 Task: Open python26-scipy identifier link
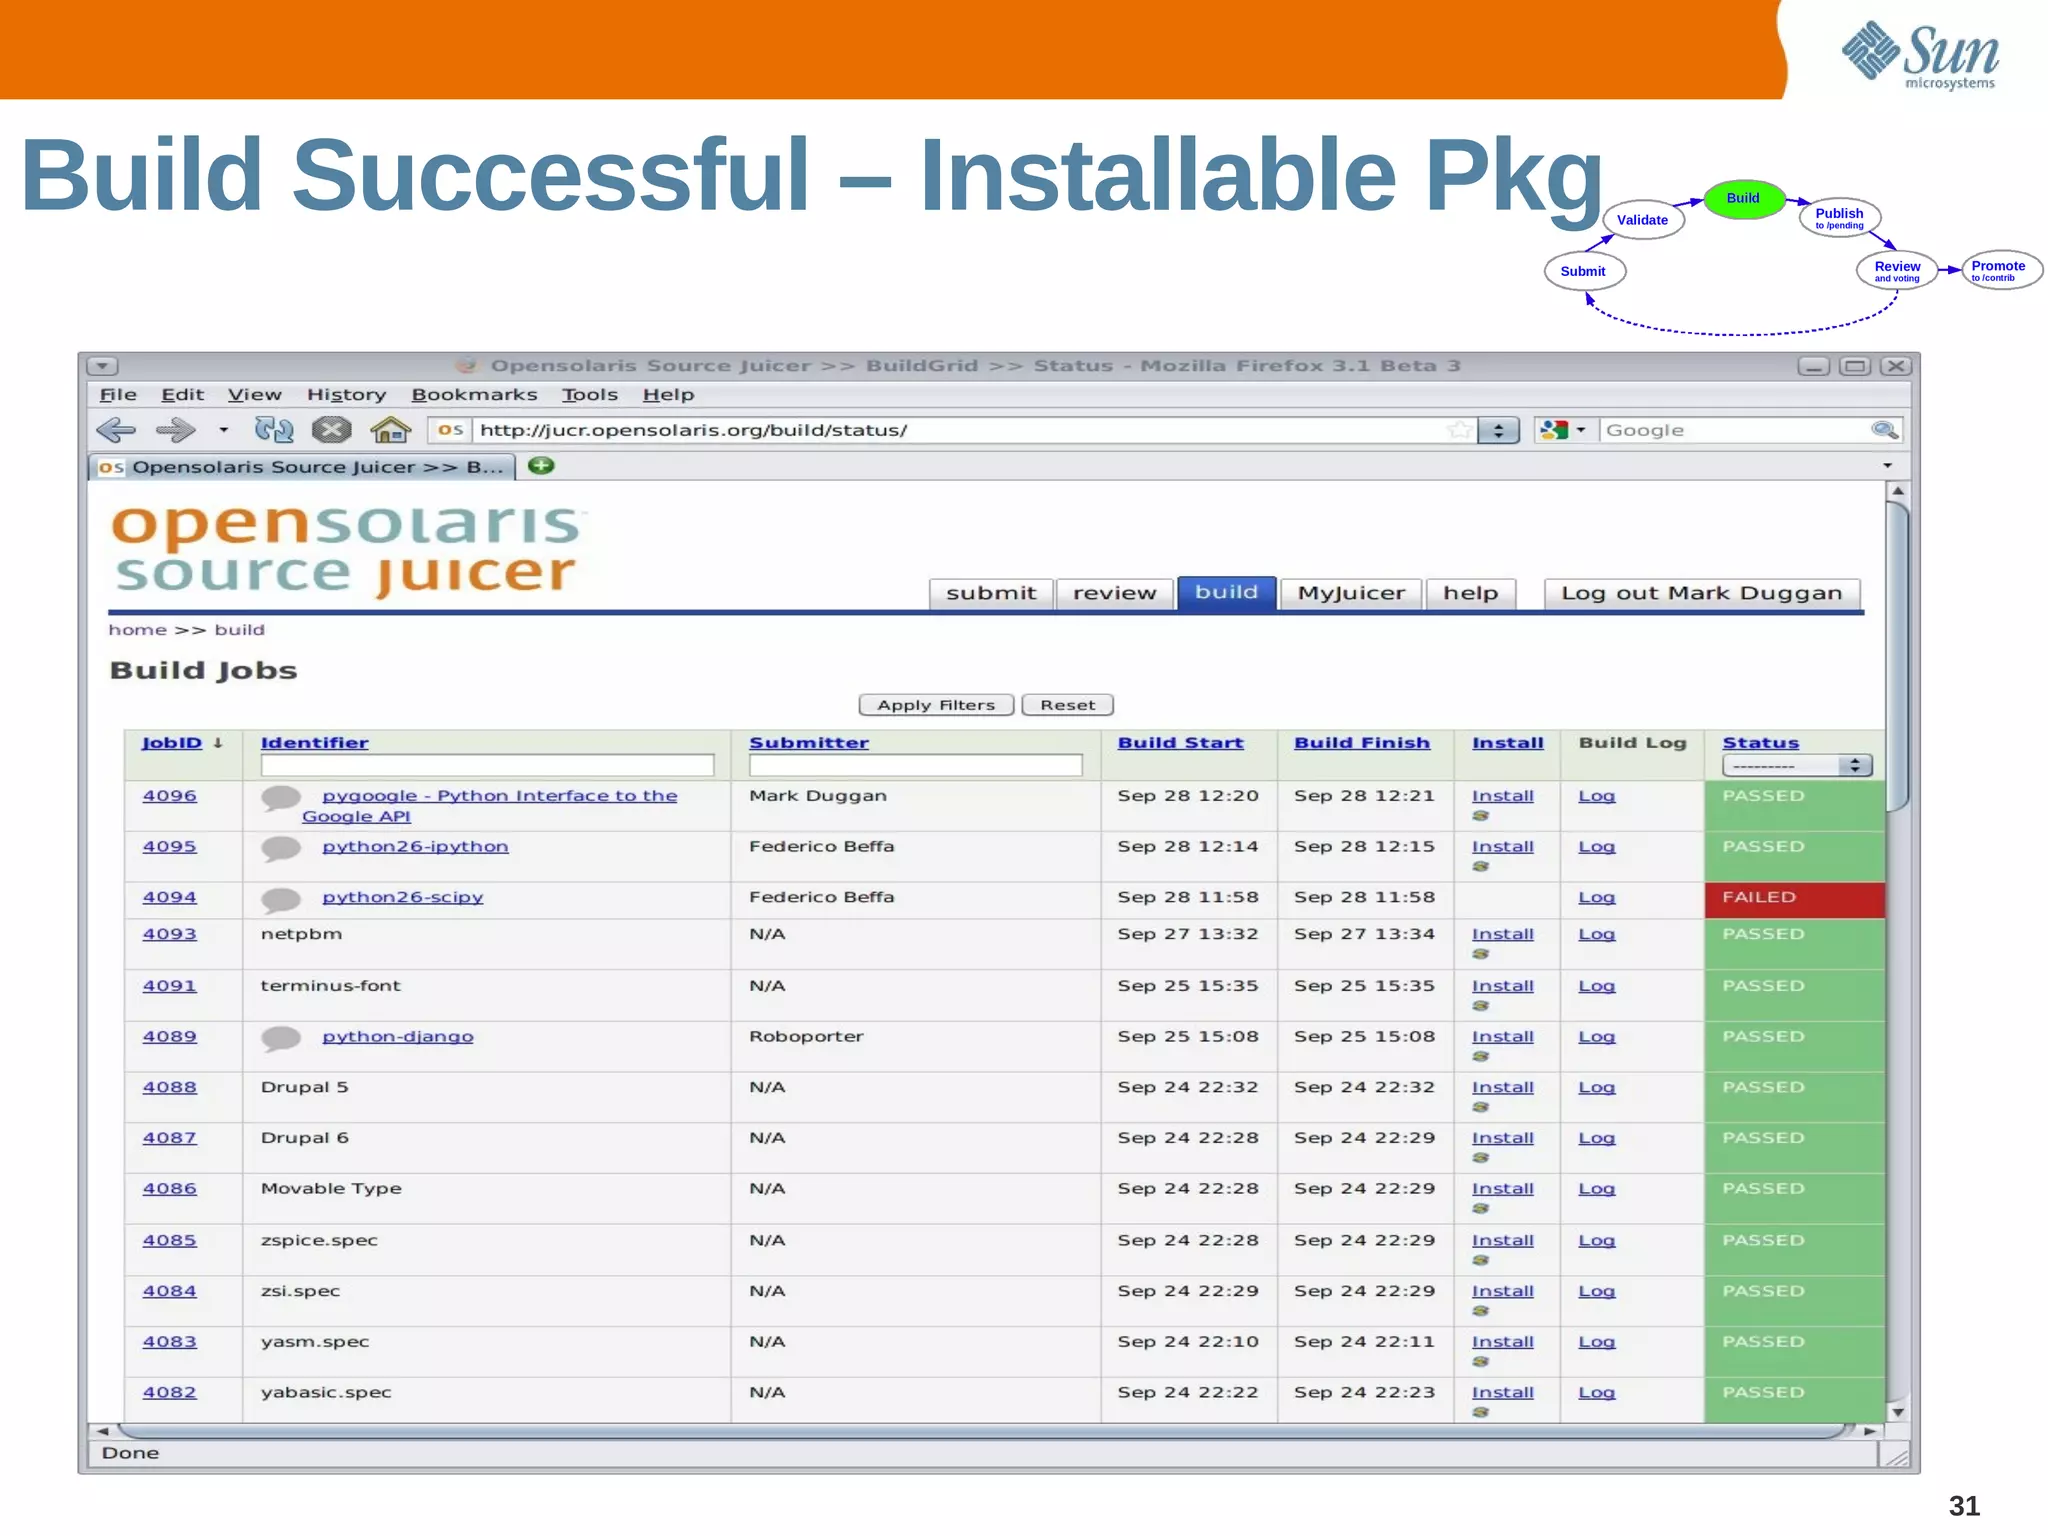[x=402, y=898]
